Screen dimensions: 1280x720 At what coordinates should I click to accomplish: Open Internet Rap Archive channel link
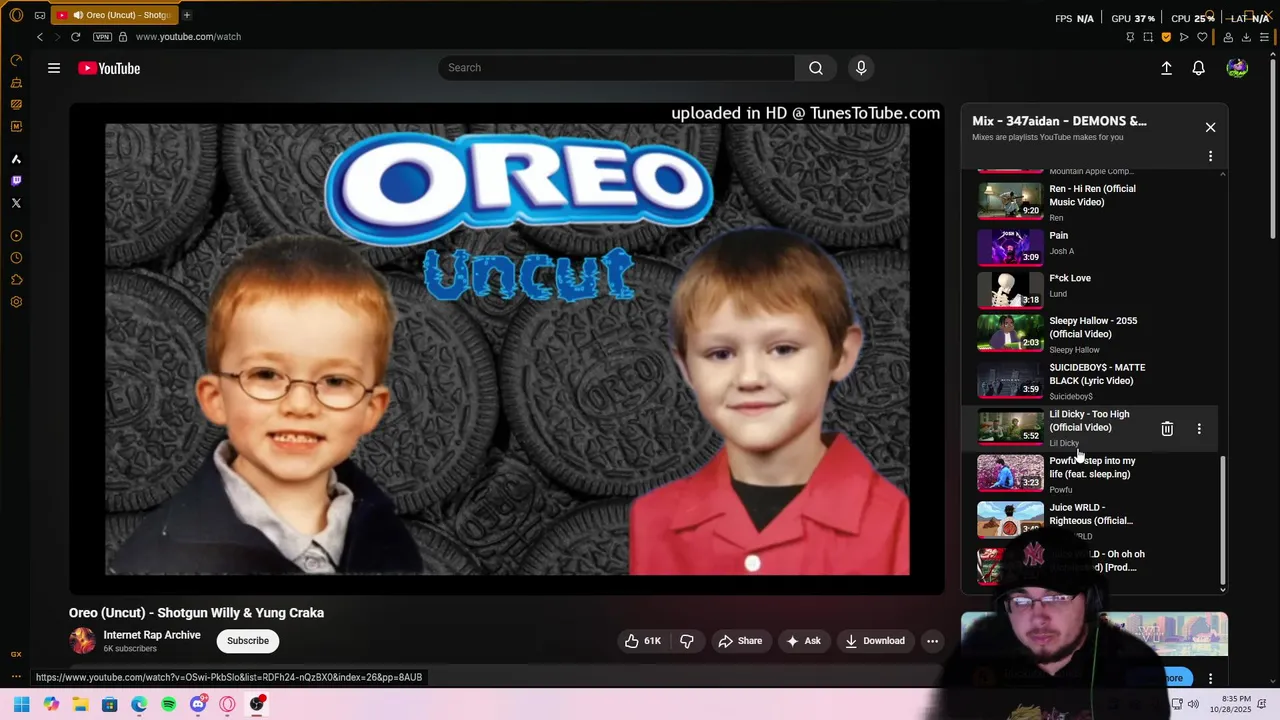coord(152,635)
